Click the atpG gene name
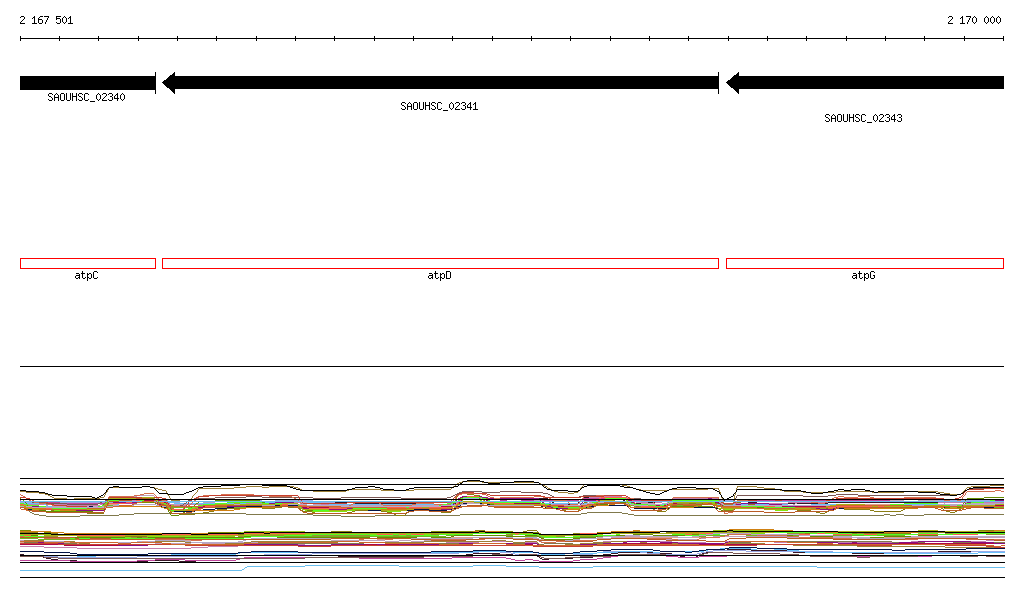This screenshot has height=611, width=1024. coord(863,275)
